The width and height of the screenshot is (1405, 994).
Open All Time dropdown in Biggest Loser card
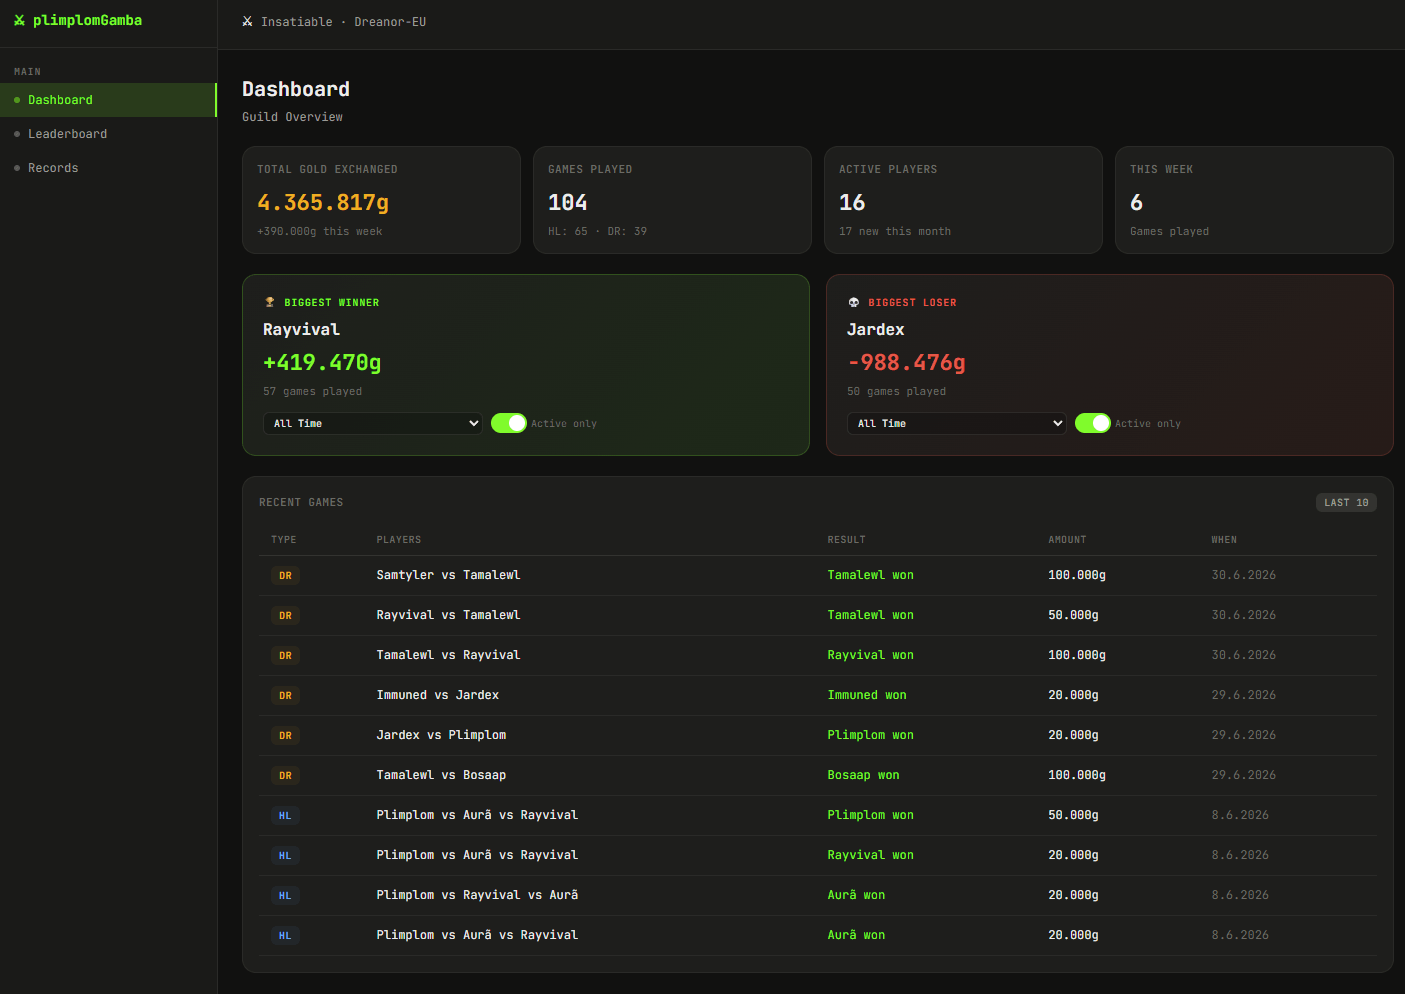pos(957,423)
